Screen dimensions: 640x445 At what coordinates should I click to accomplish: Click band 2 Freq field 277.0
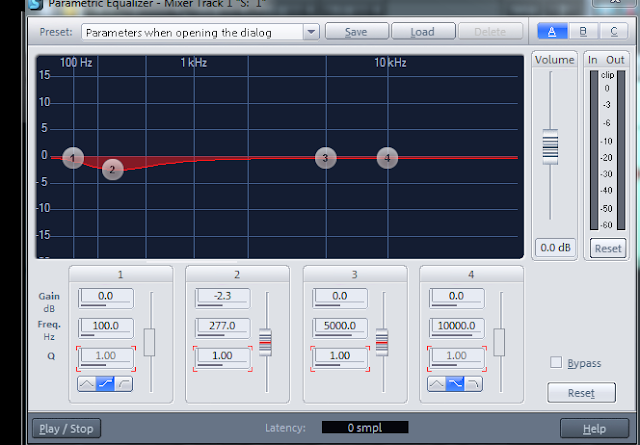(x=222, y=328)
